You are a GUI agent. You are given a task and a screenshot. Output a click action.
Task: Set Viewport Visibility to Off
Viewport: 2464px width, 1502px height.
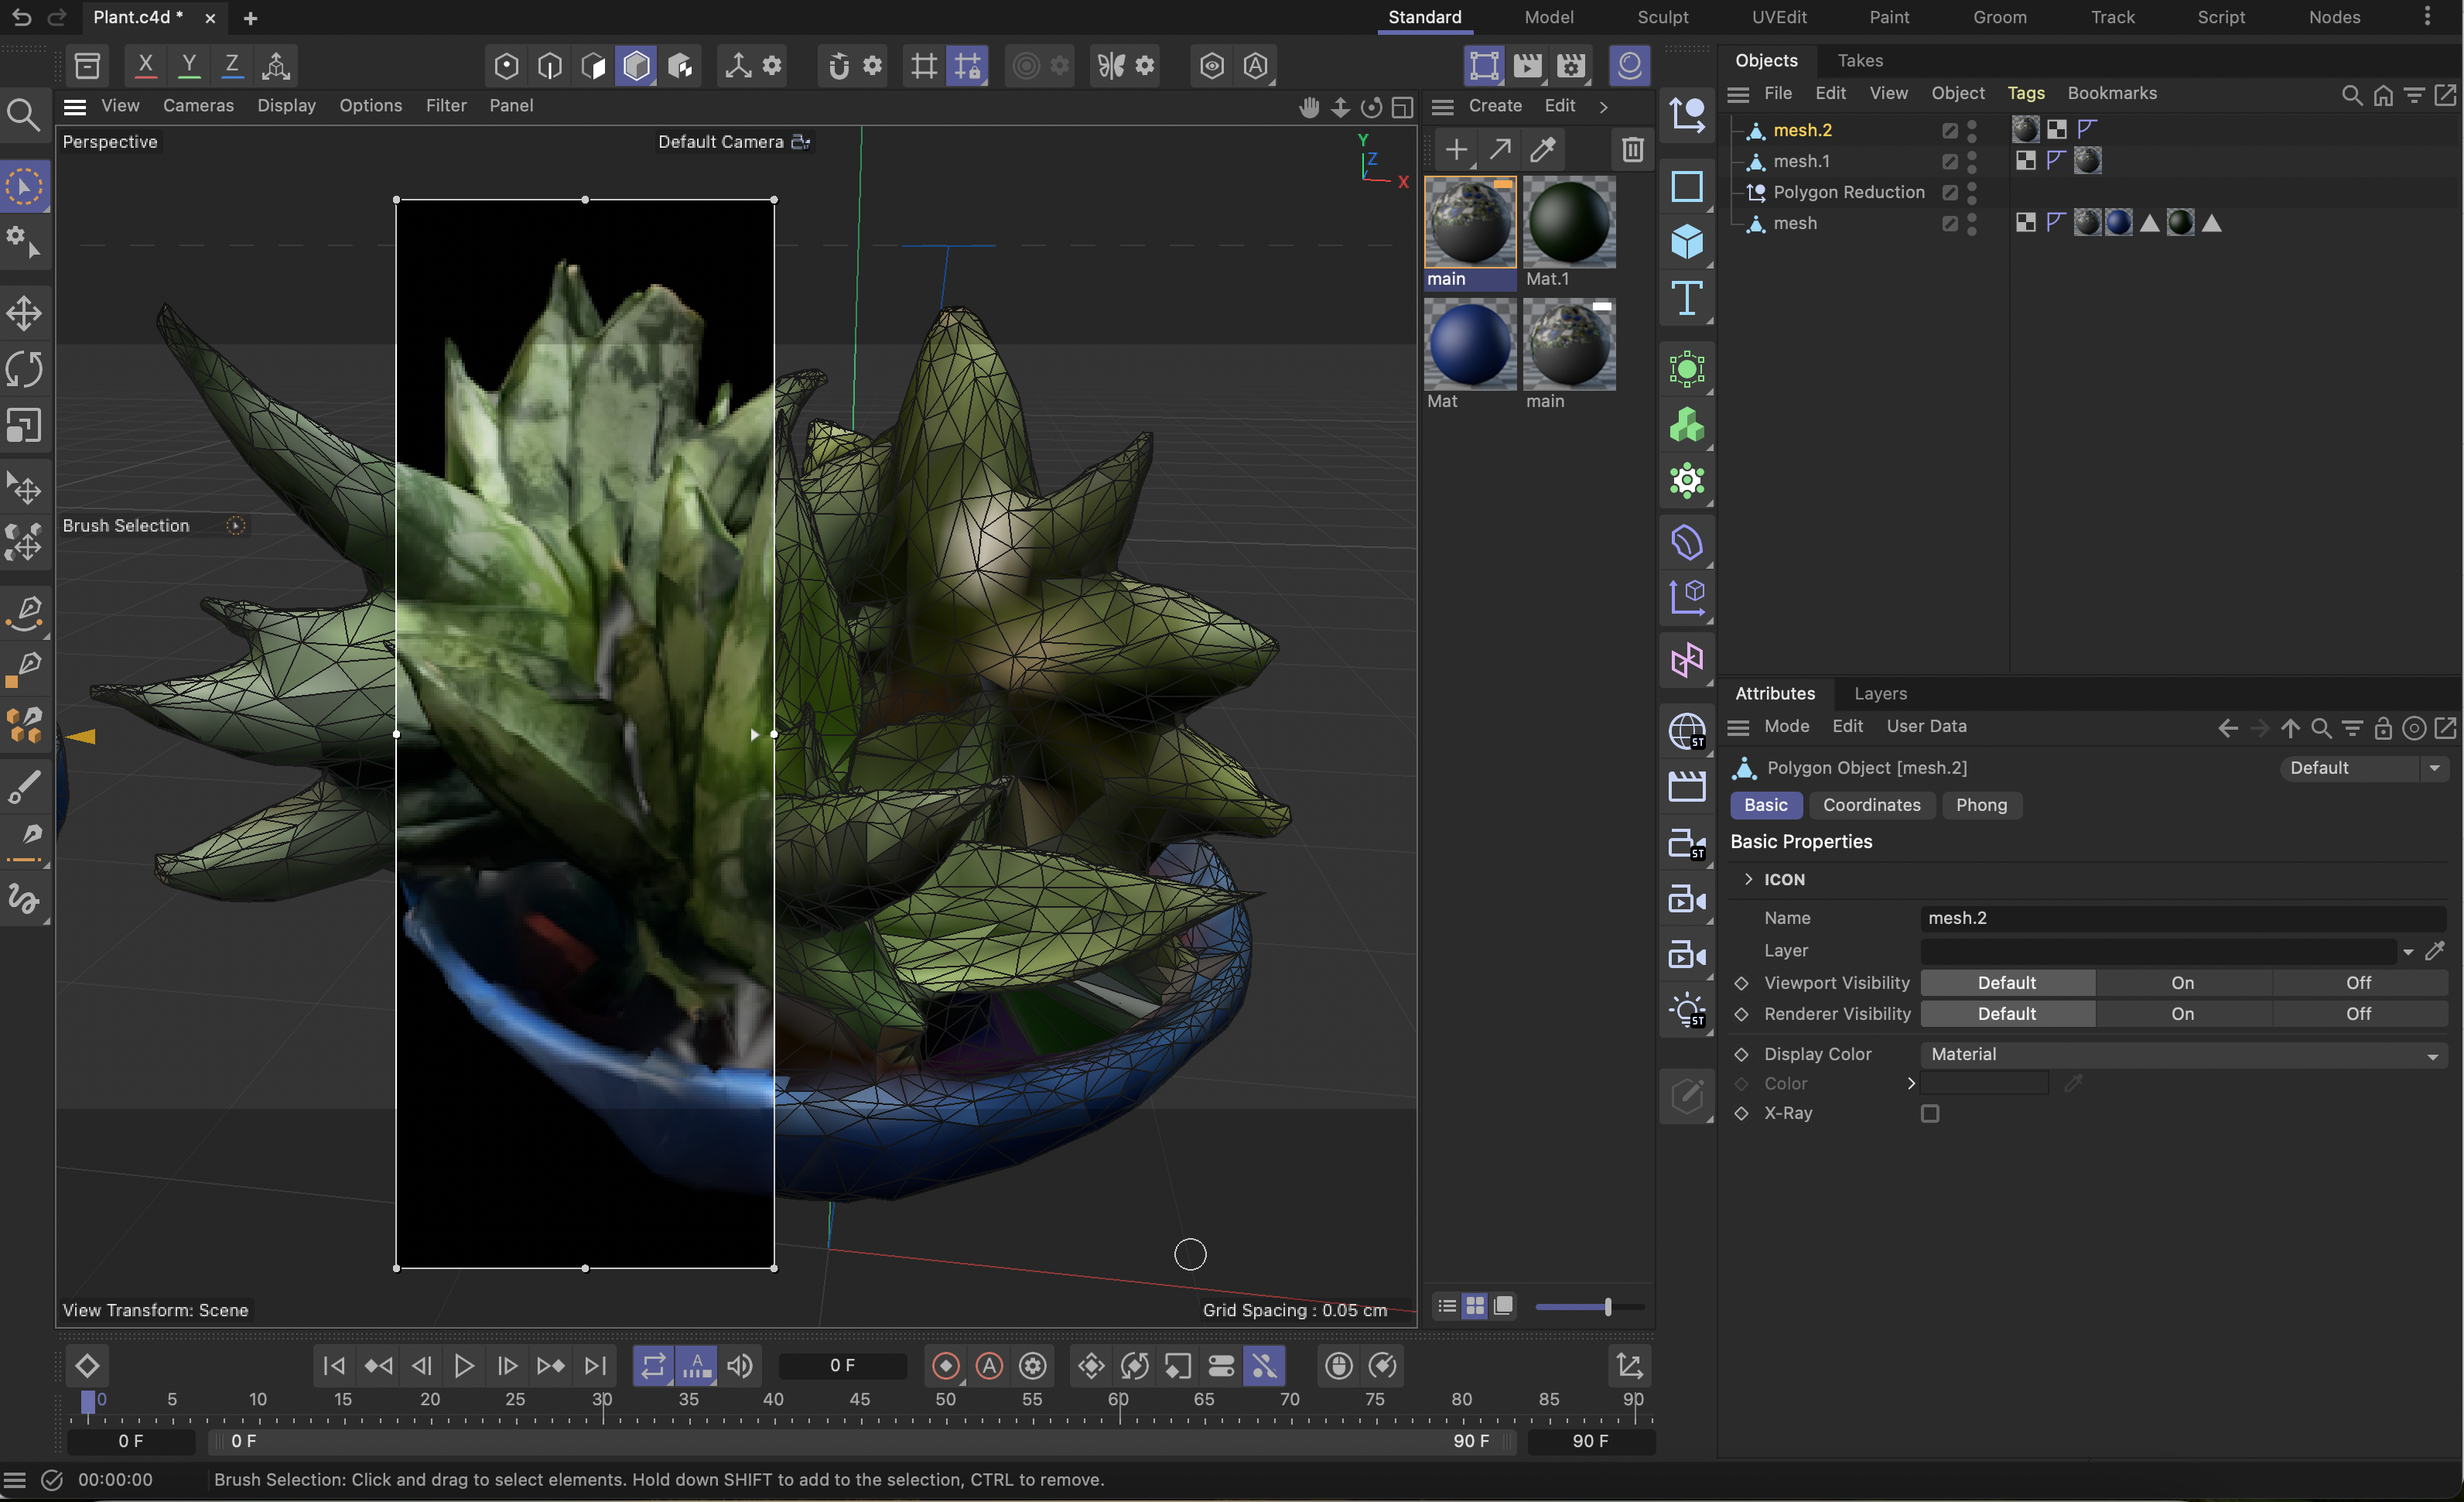click(x=2358, y=982)
